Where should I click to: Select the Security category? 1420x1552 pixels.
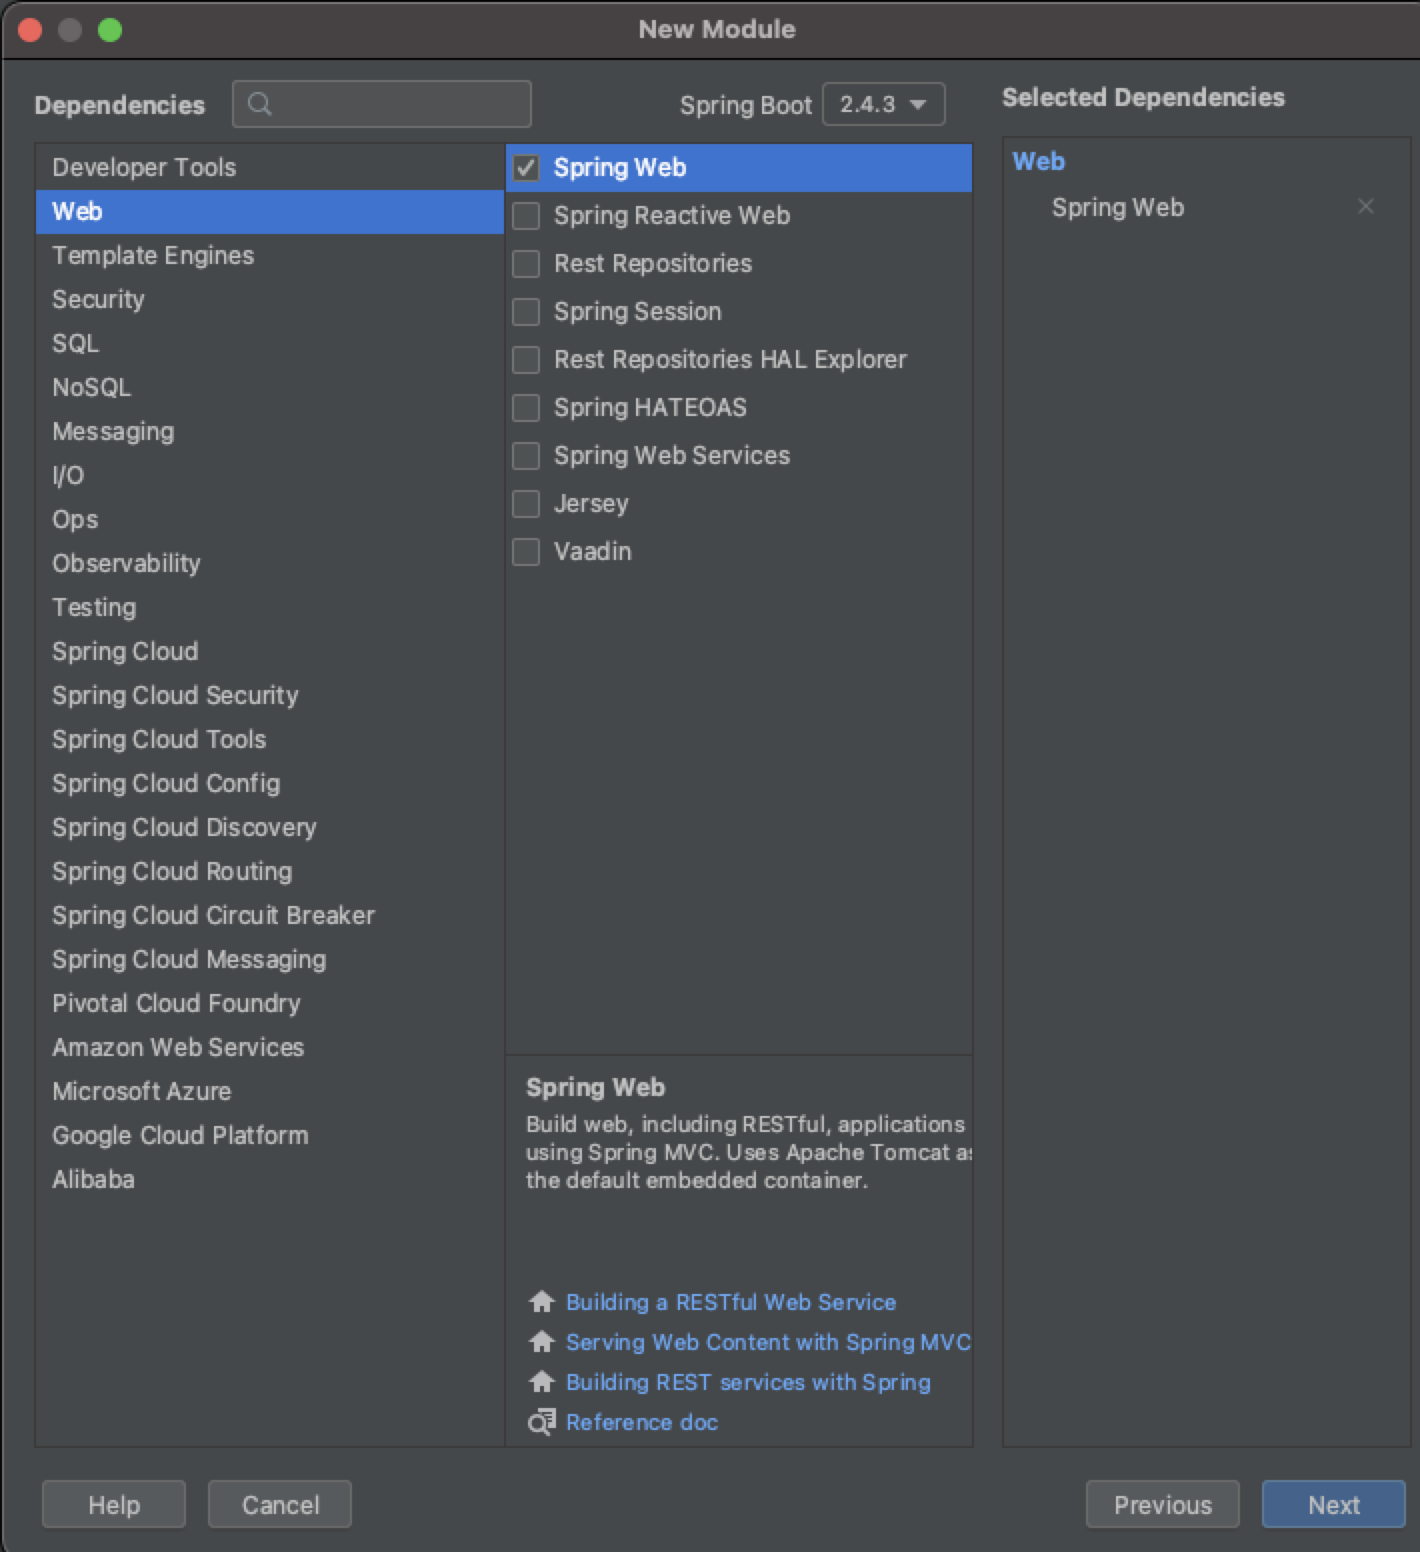[x=98, y=299]
